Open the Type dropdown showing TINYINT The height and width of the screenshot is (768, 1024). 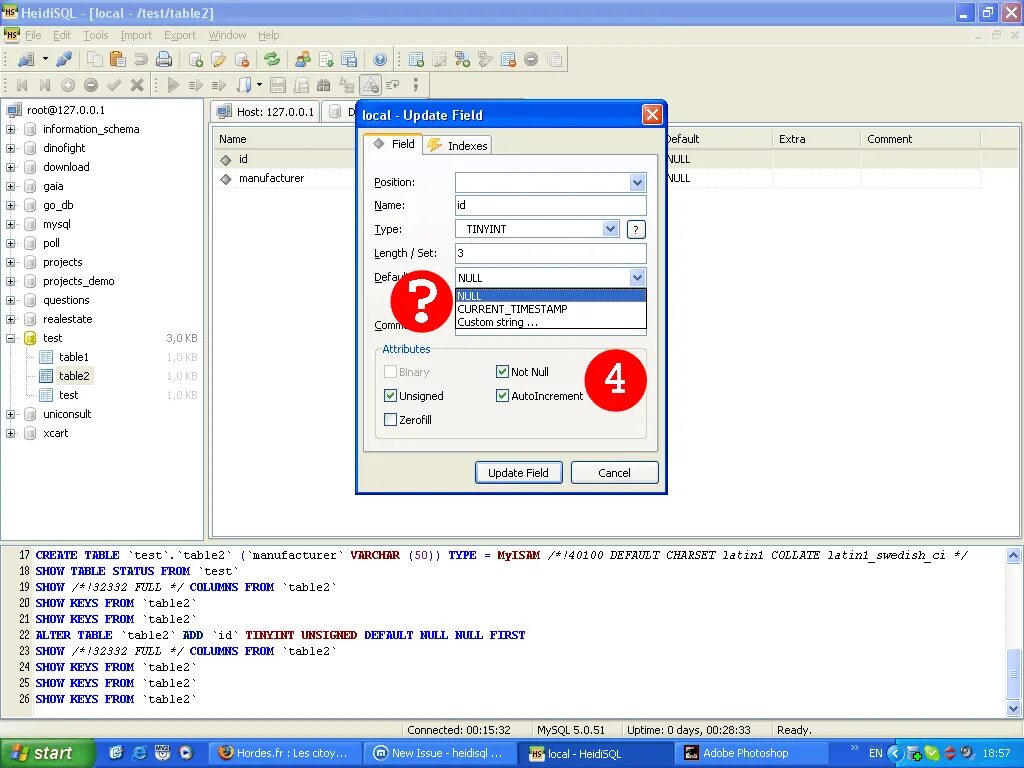tap(610, 229)
